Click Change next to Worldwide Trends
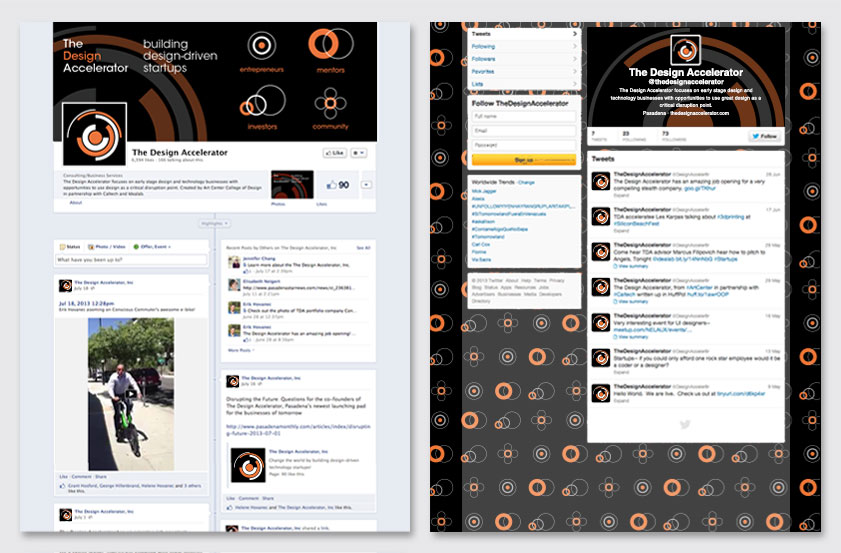The height and width of the screenshot is (553, 841). tap(527, 182)
